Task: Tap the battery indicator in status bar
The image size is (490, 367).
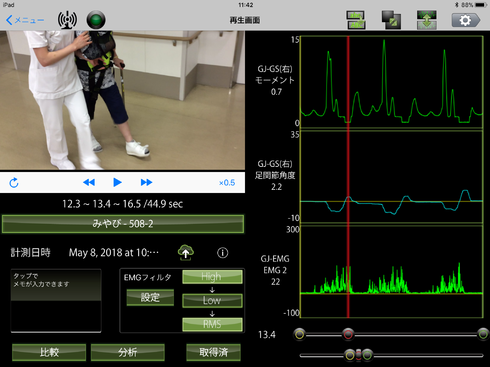Action: pos(481,5)
